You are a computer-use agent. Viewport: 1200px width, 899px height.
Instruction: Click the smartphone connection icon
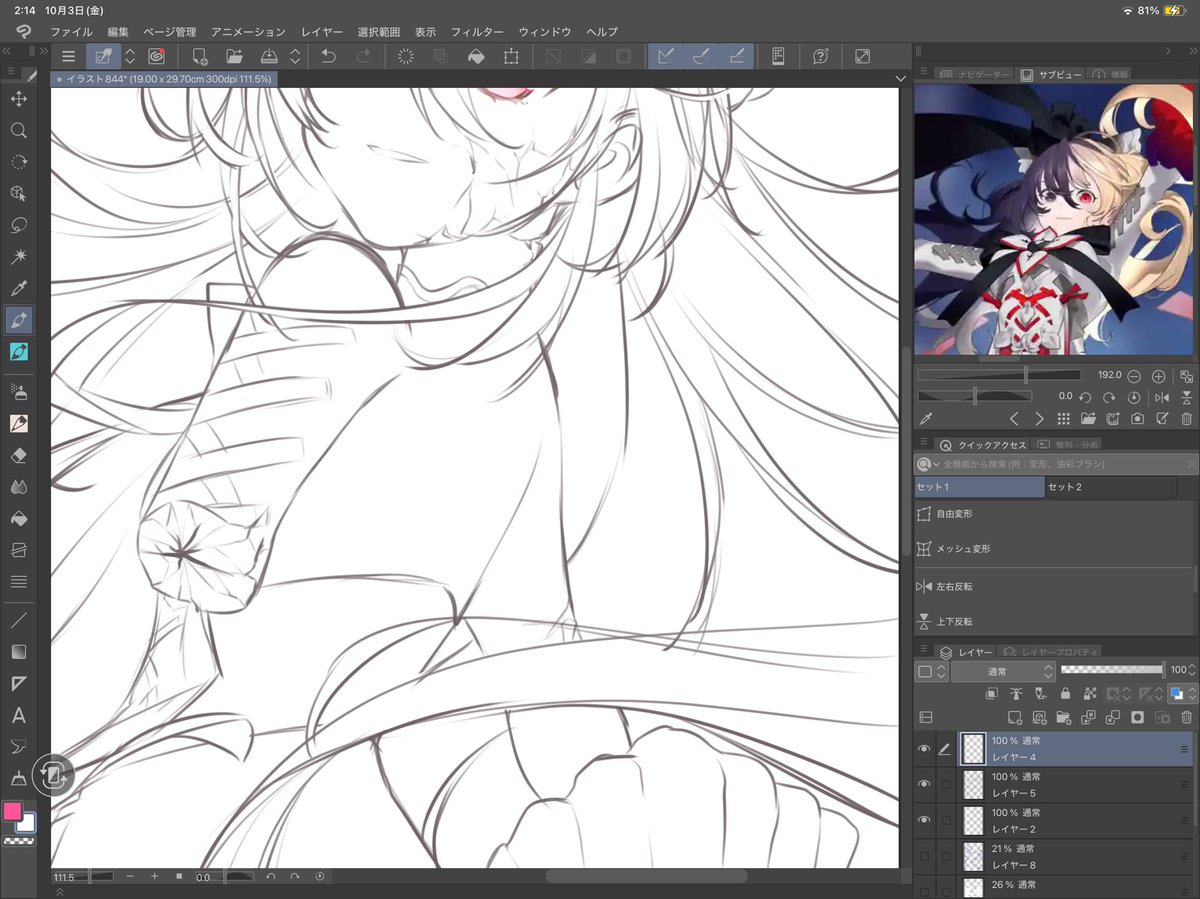tap(778, 57)
